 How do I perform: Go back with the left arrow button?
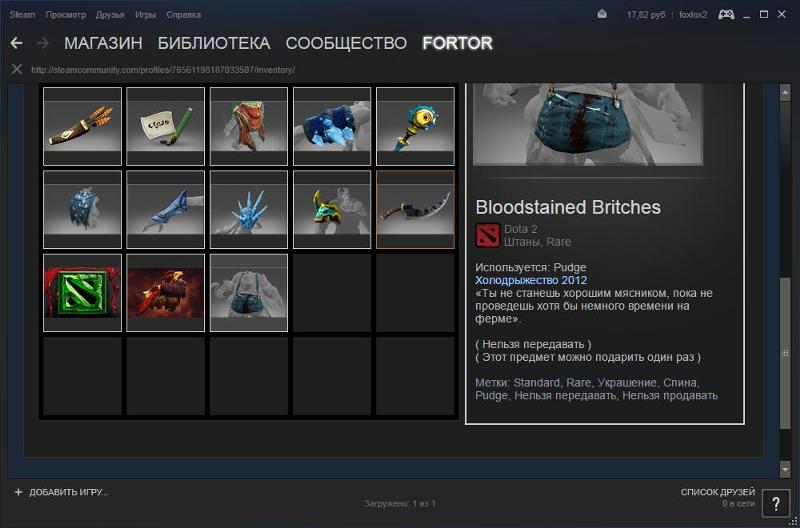point(16,43)
